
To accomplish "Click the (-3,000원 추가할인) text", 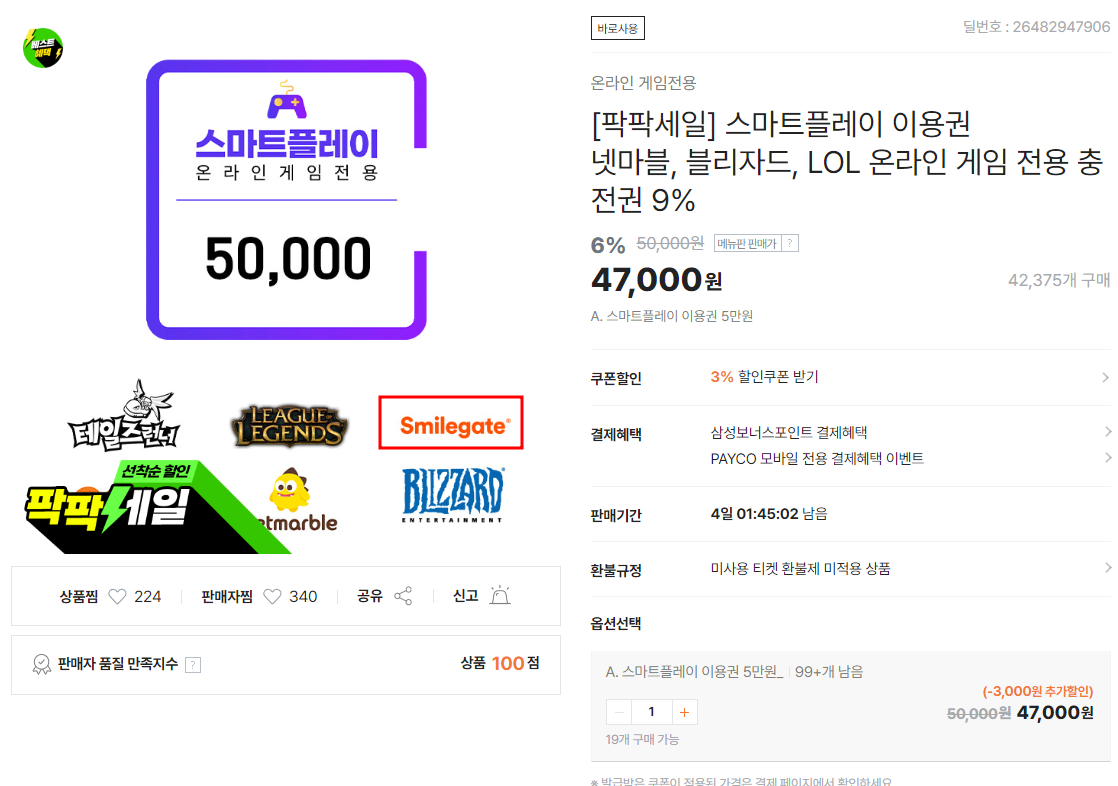I will click(1037, 691).
